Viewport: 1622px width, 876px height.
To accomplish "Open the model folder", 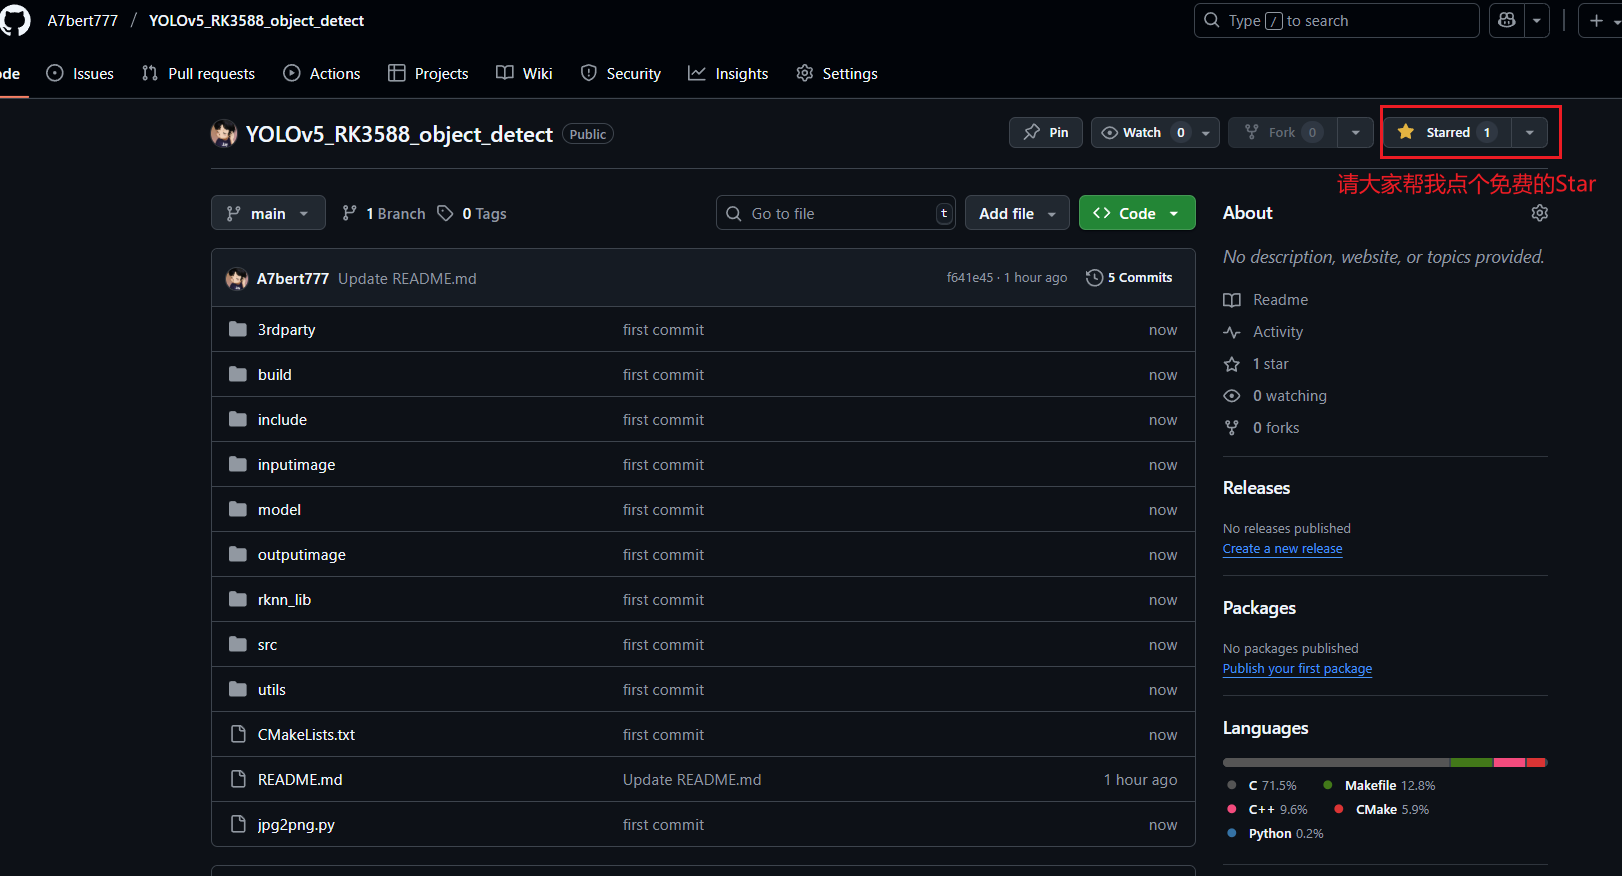I will [279, 509].
